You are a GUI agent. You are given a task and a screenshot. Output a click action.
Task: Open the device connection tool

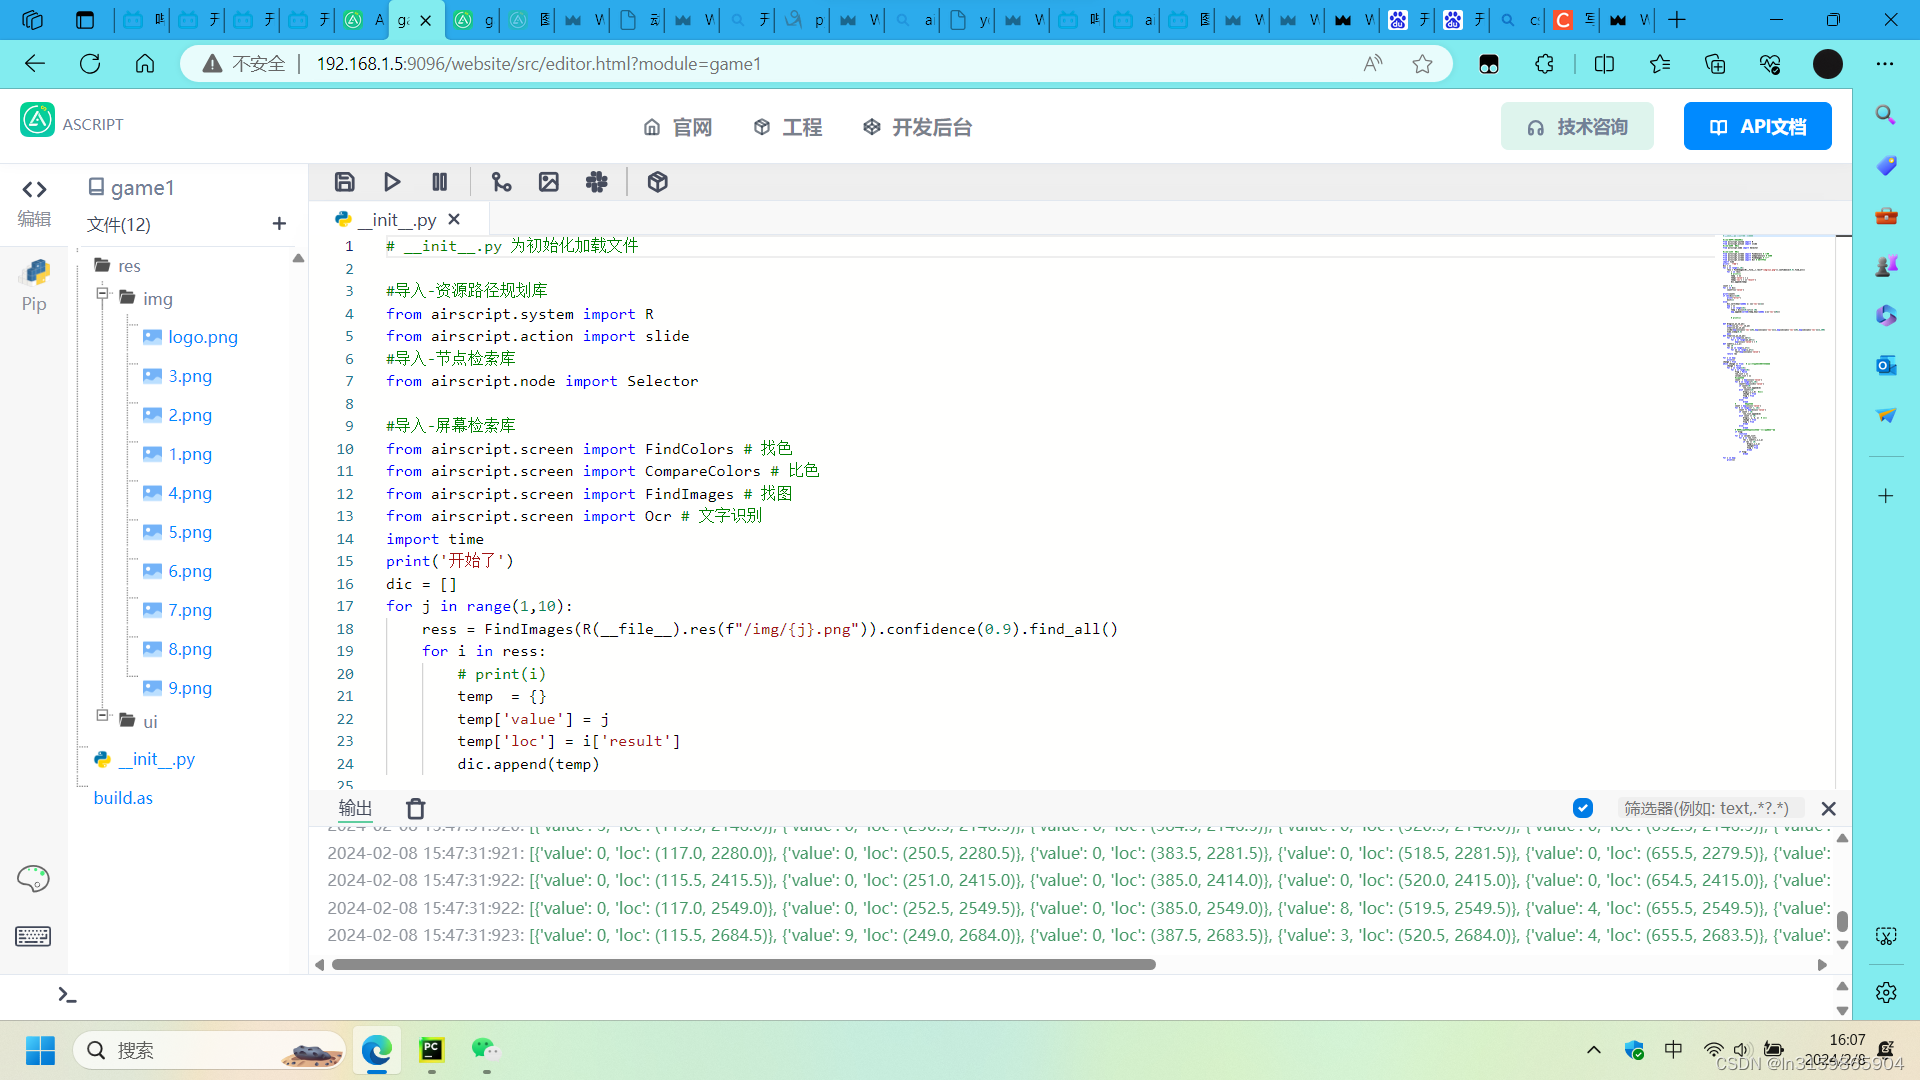click(x=501, y=181)
